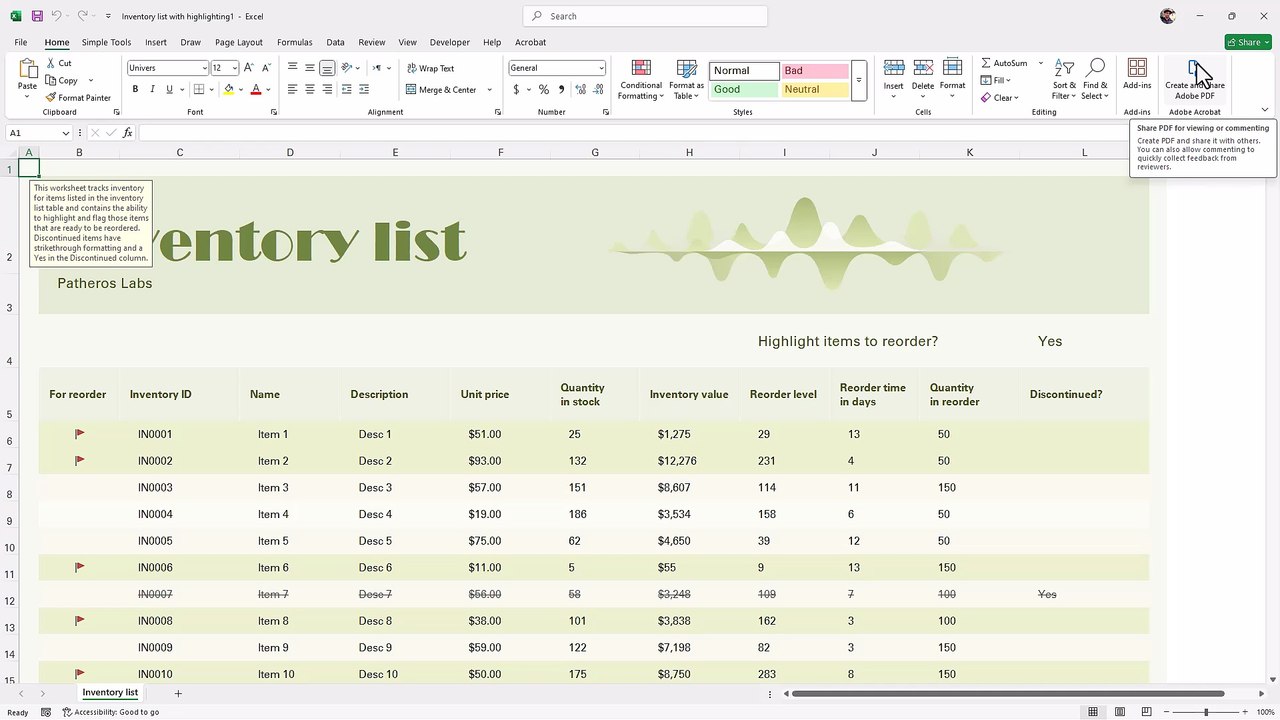Click Accessibility: Good to go status
The height and width of the screenshot is (720, 1280).
pos(111,712)
